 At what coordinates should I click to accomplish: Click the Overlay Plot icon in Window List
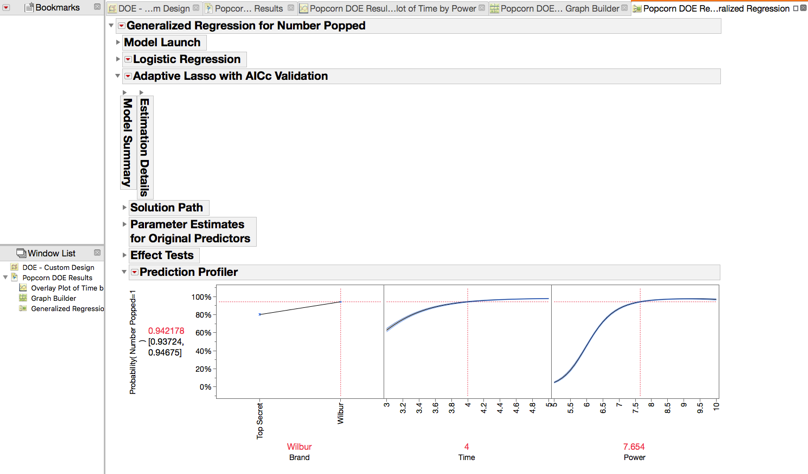(x=23, y=287)
